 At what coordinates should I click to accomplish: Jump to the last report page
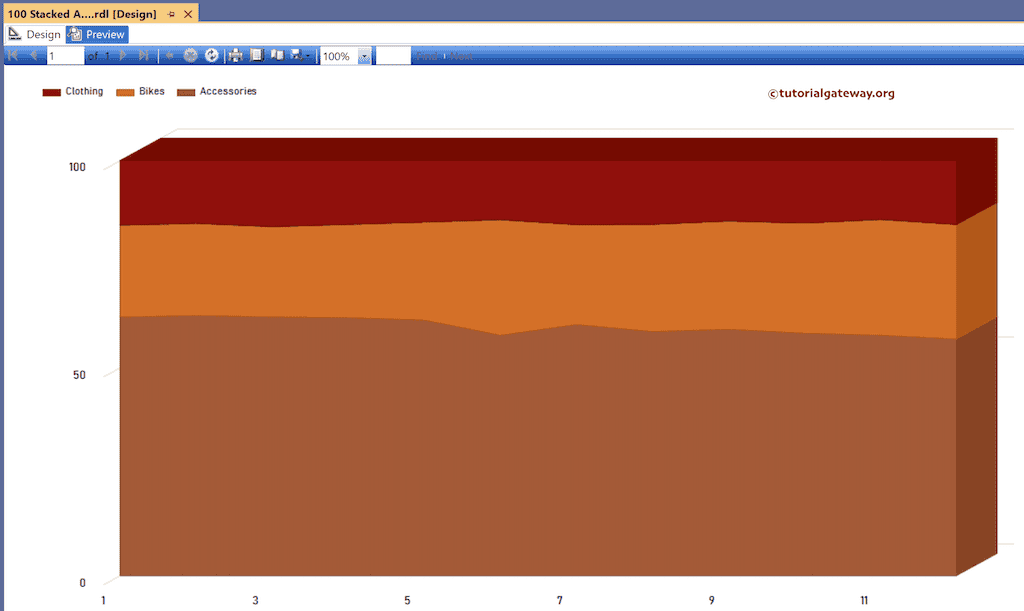pos(143,55)
